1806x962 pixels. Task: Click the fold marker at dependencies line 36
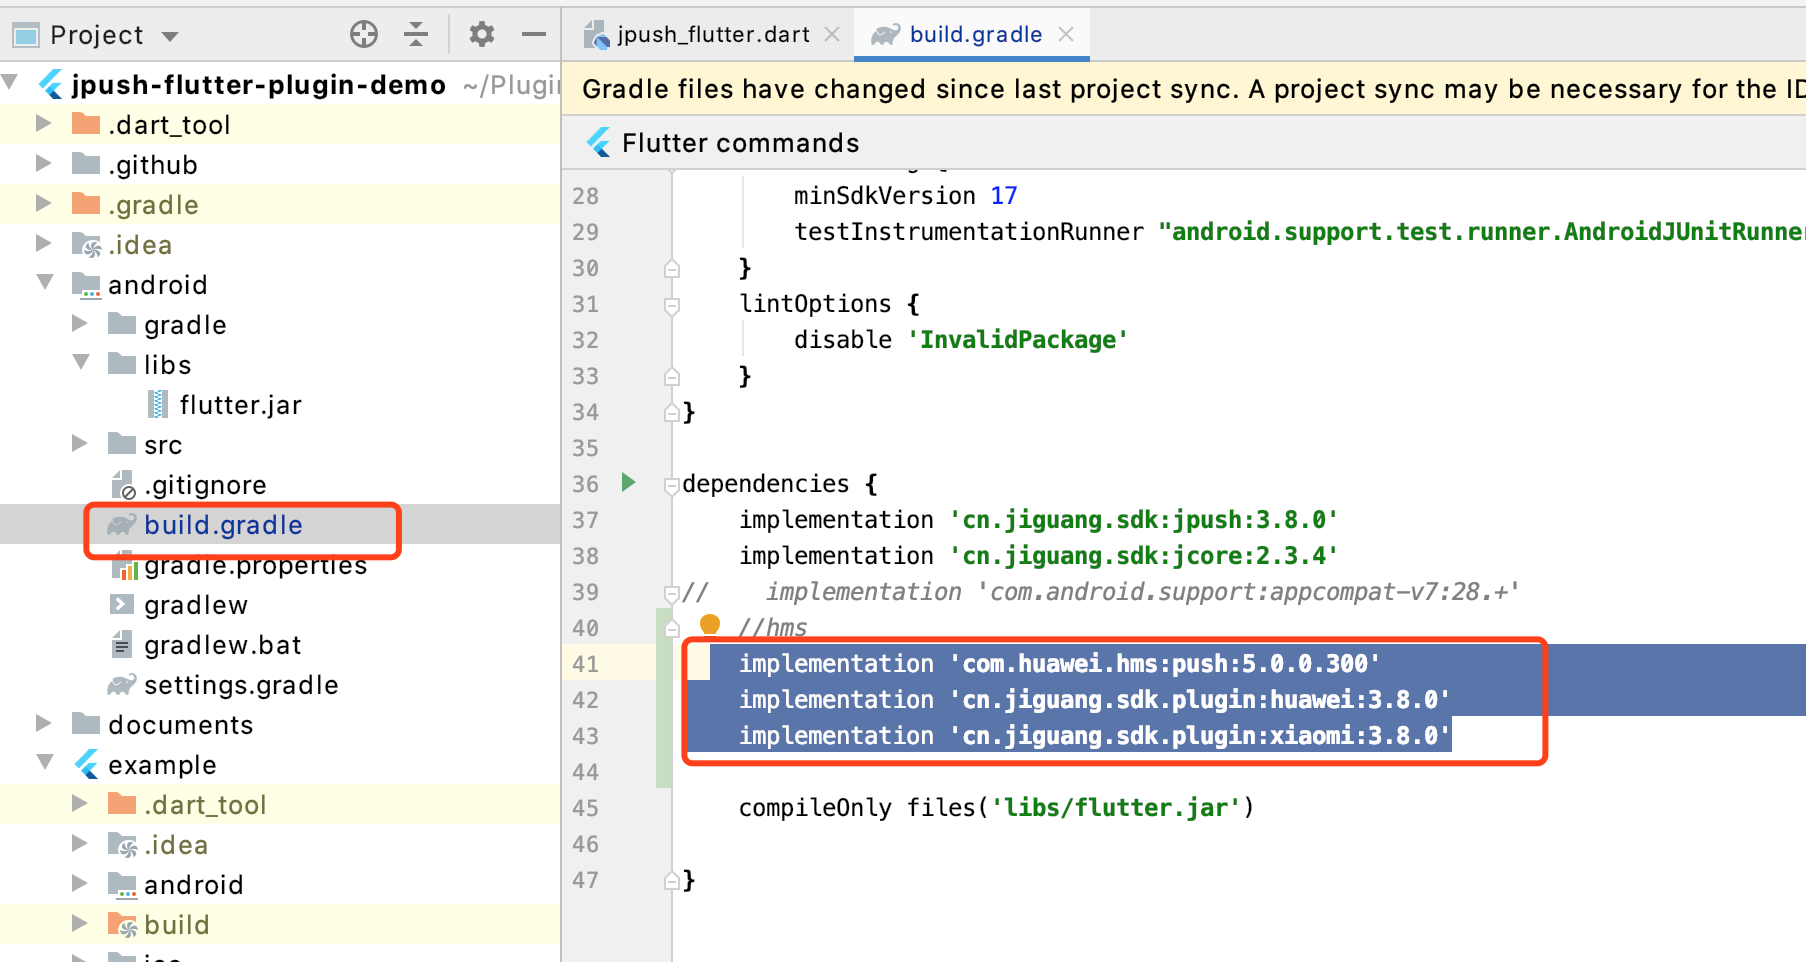click(x=672, y=485)
